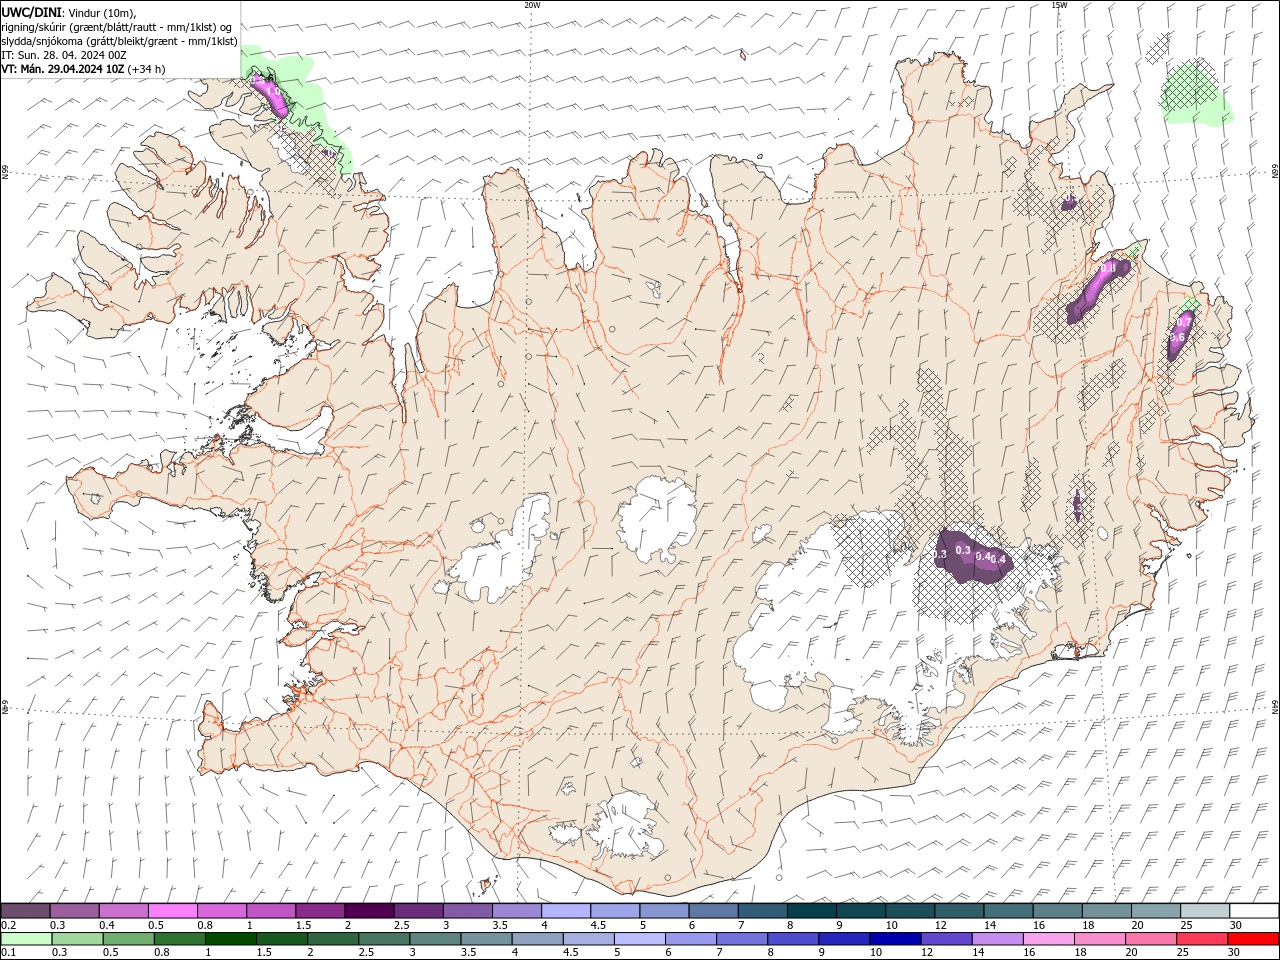The width and height of the screenshot is (1280, 960).
Task: Click the '20W' longitude label
Action: [x=533, y=5]
